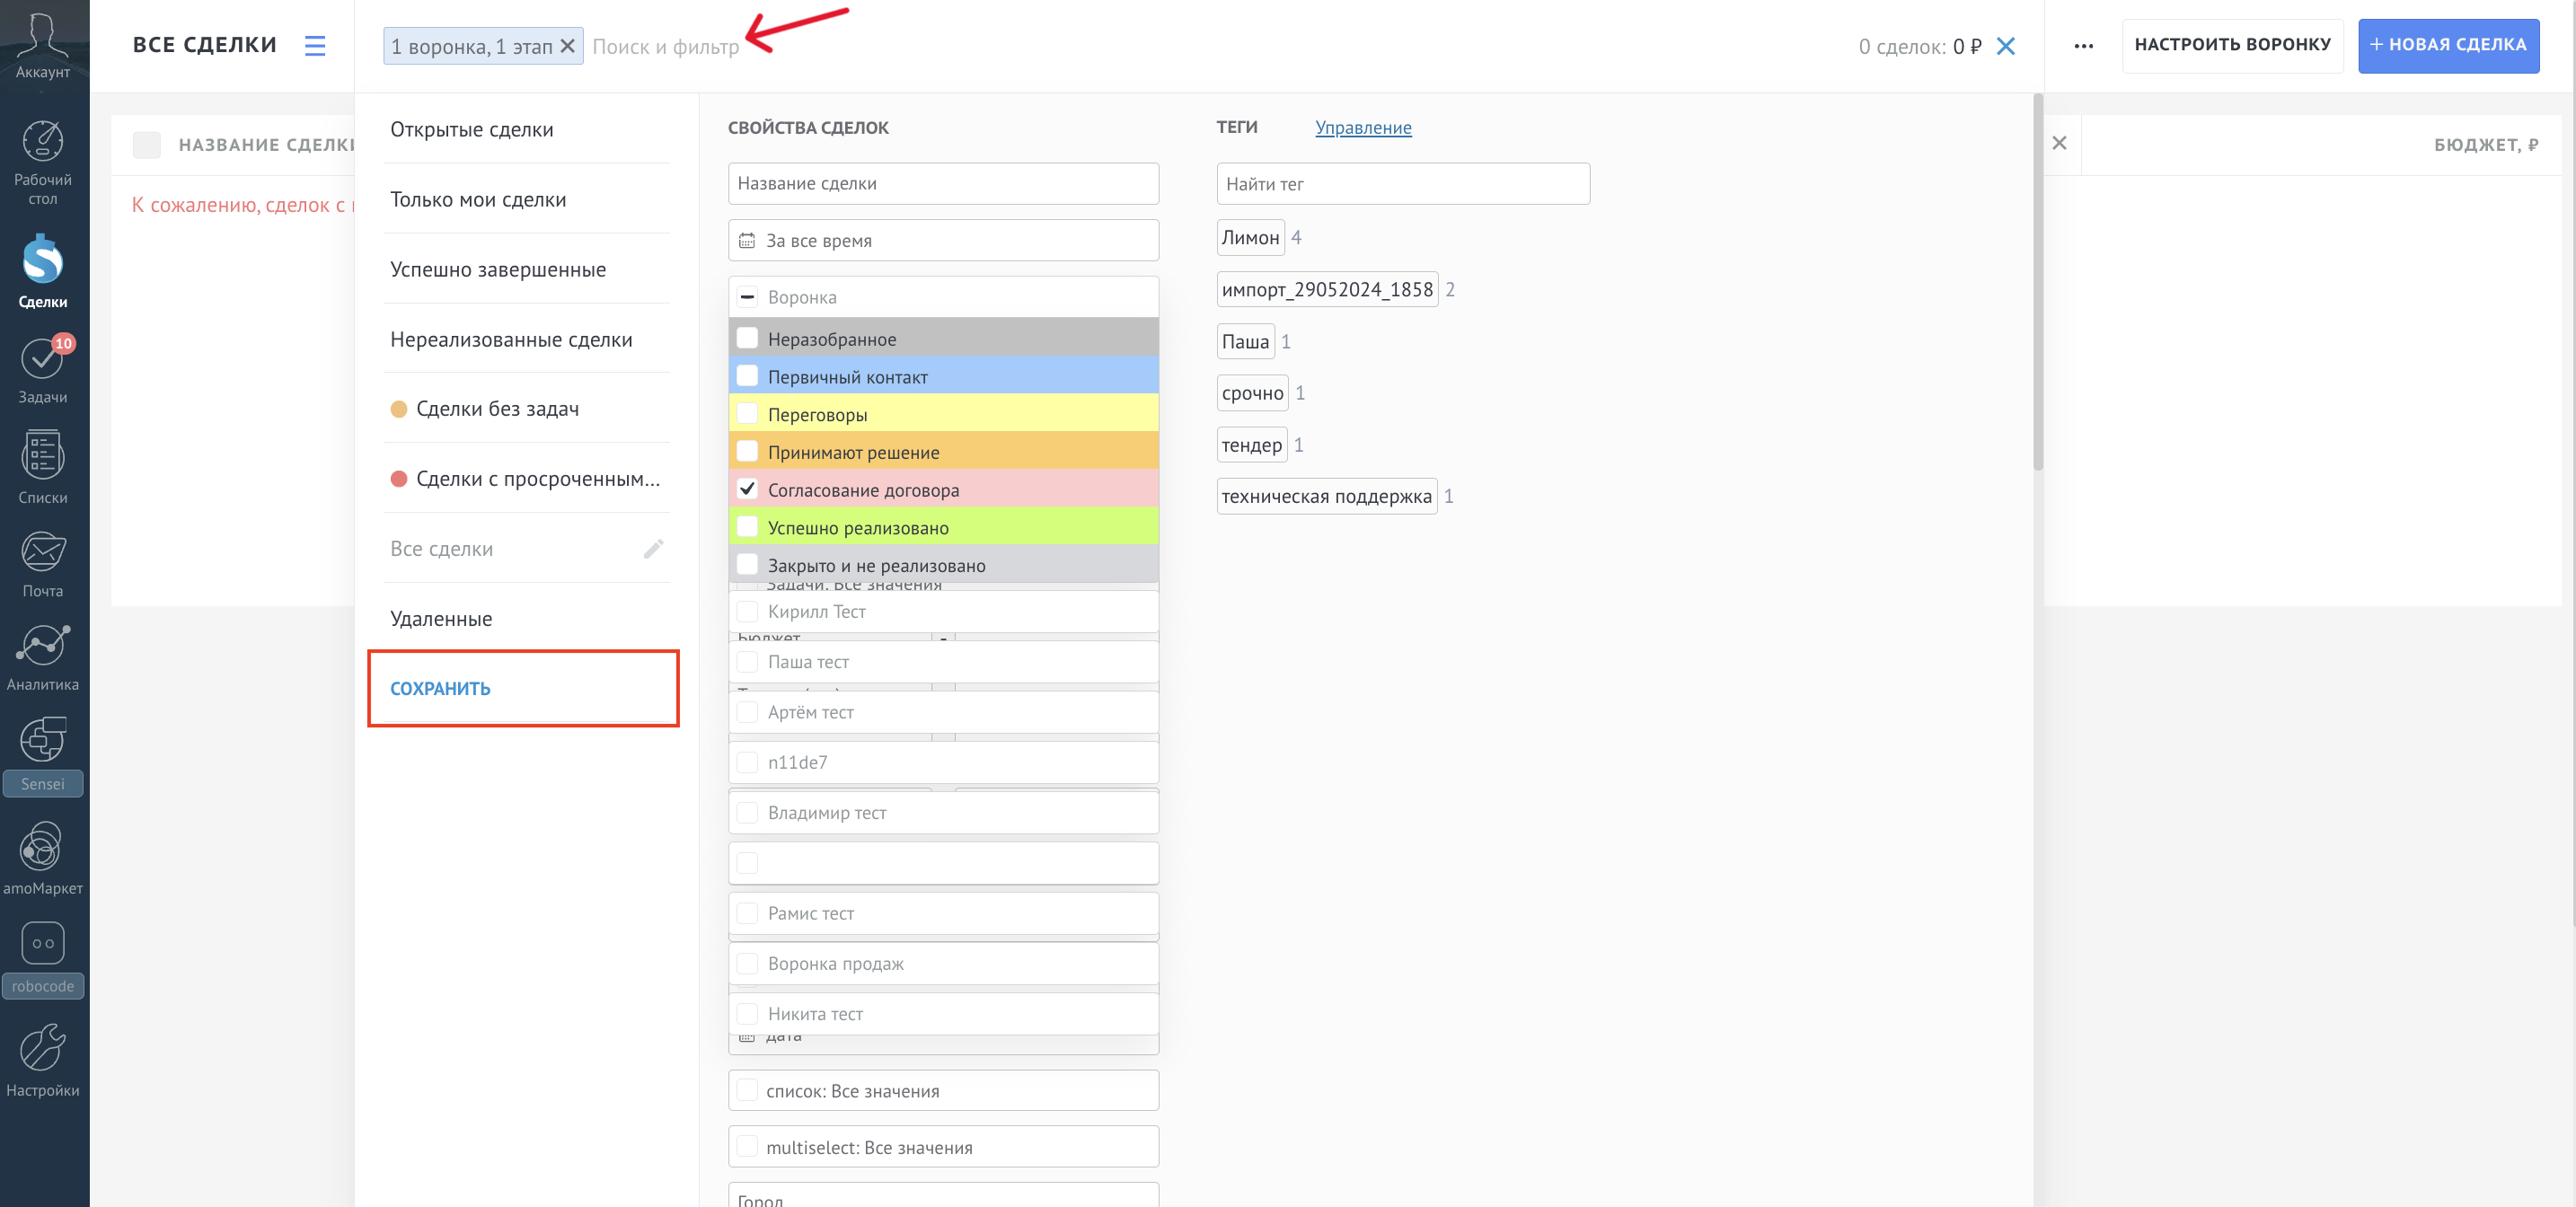
Task: Open the three-dots more menu
Action: click(2083, 46)
